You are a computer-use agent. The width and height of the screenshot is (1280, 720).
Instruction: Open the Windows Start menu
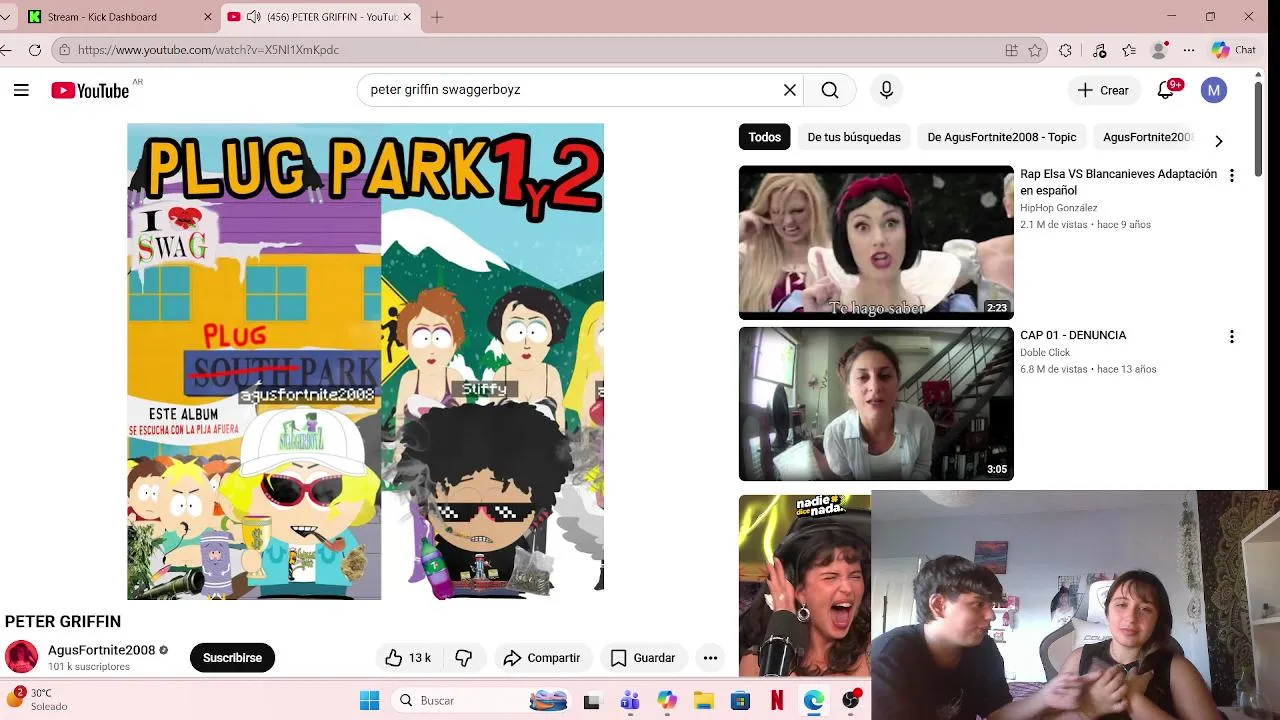click(369, 700)
